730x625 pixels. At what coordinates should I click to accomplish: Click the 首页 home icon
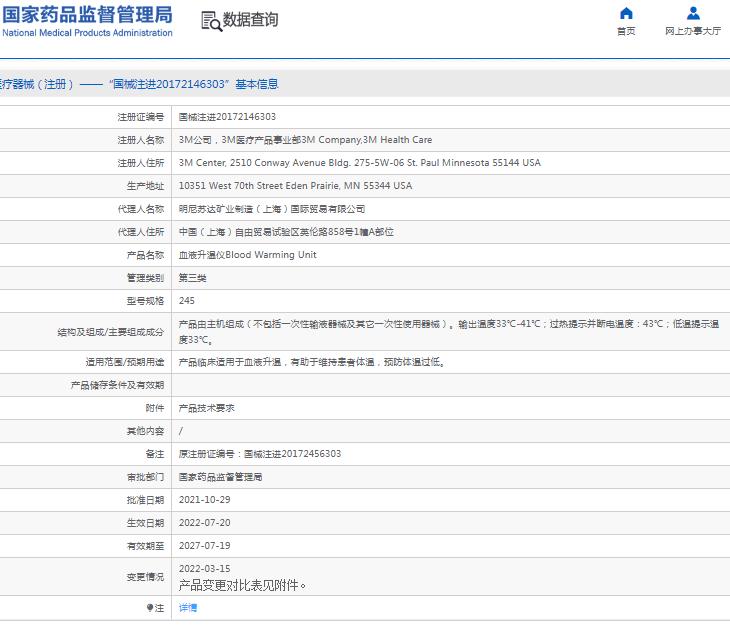pyautogui.click(x=626, y=13)
